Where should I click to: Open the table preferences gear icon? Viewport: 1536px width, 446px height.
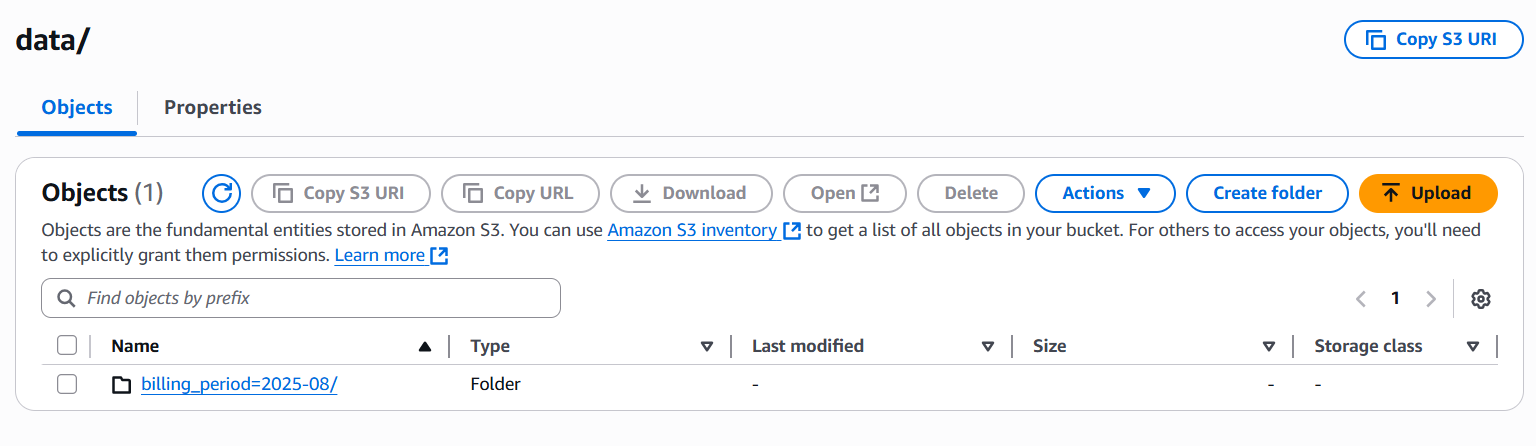(1481, 298)
